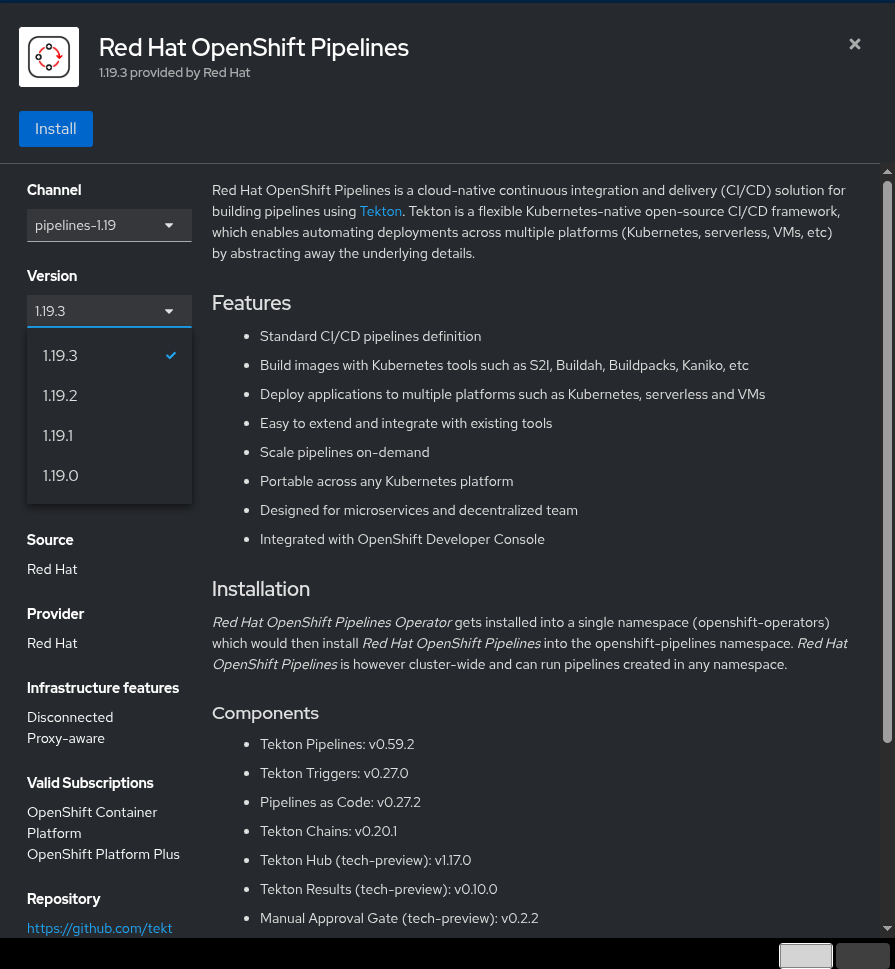Click the Red Hat OpenShift Pipelines logo

[x=49, y=57]
